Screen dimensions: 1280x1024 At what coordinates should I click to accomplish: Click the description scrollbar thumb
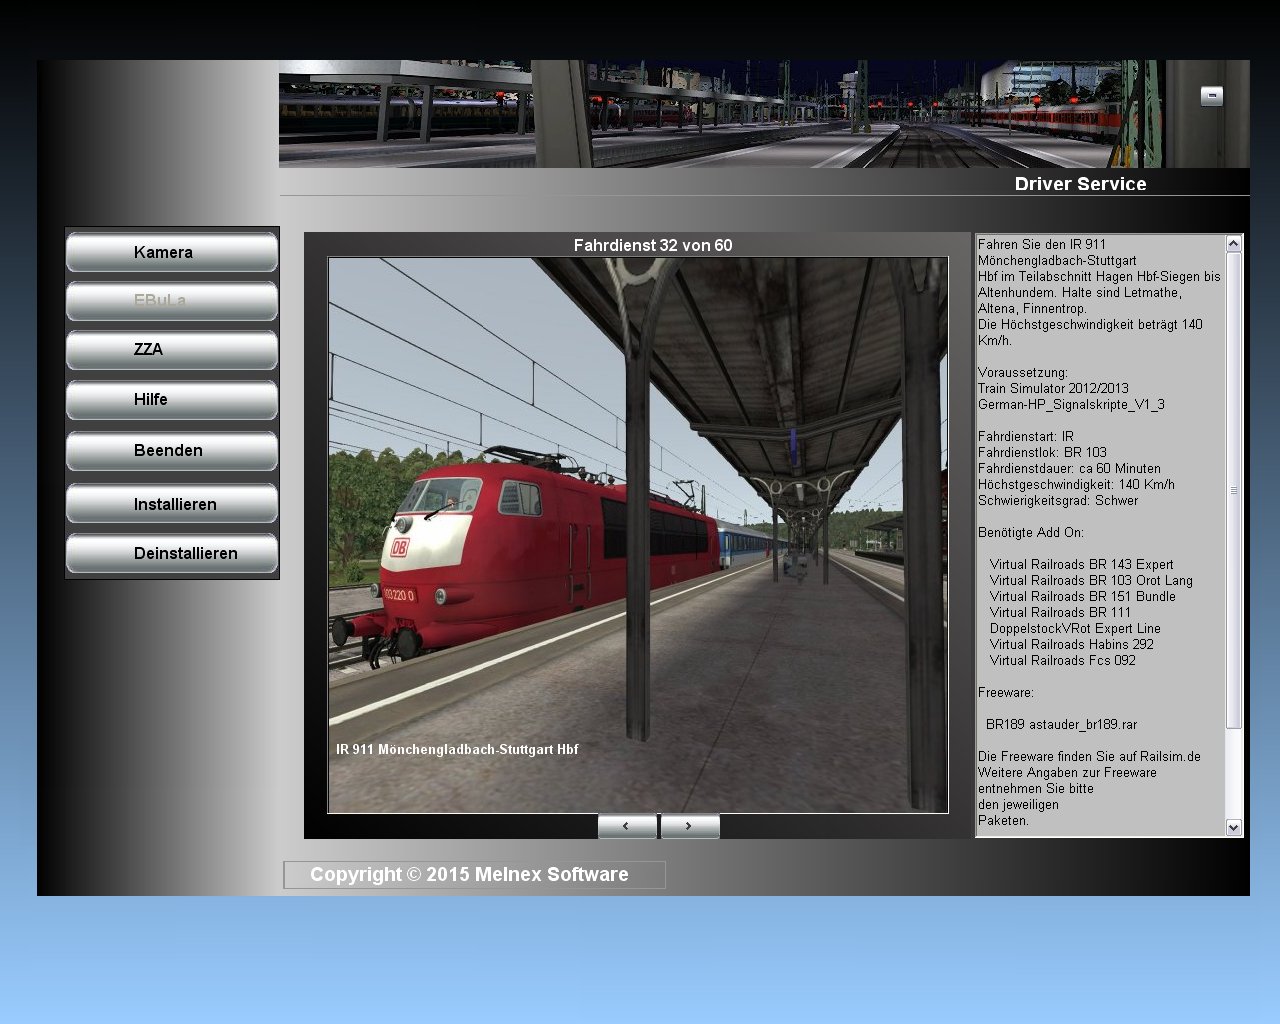coord(1233,490)
